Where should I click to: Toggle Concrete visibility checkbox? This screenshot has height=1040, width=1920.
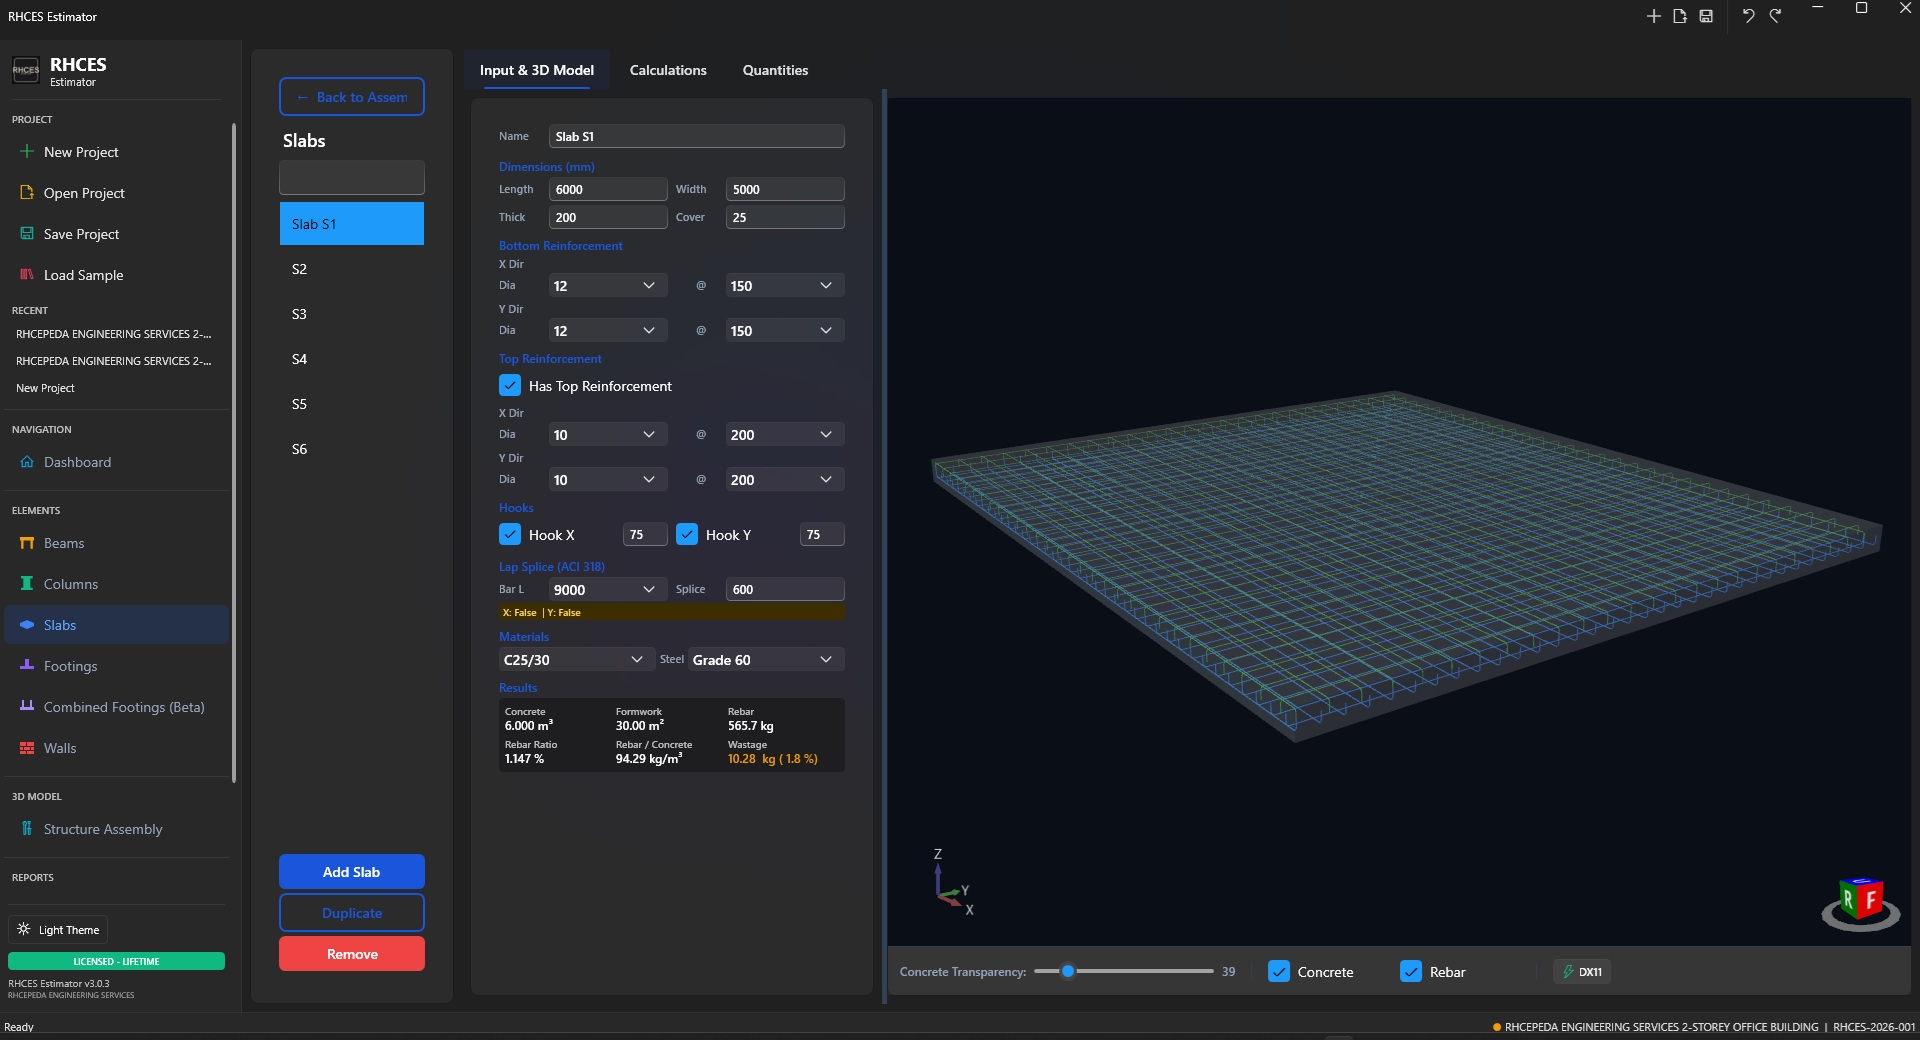(1279, 972)
